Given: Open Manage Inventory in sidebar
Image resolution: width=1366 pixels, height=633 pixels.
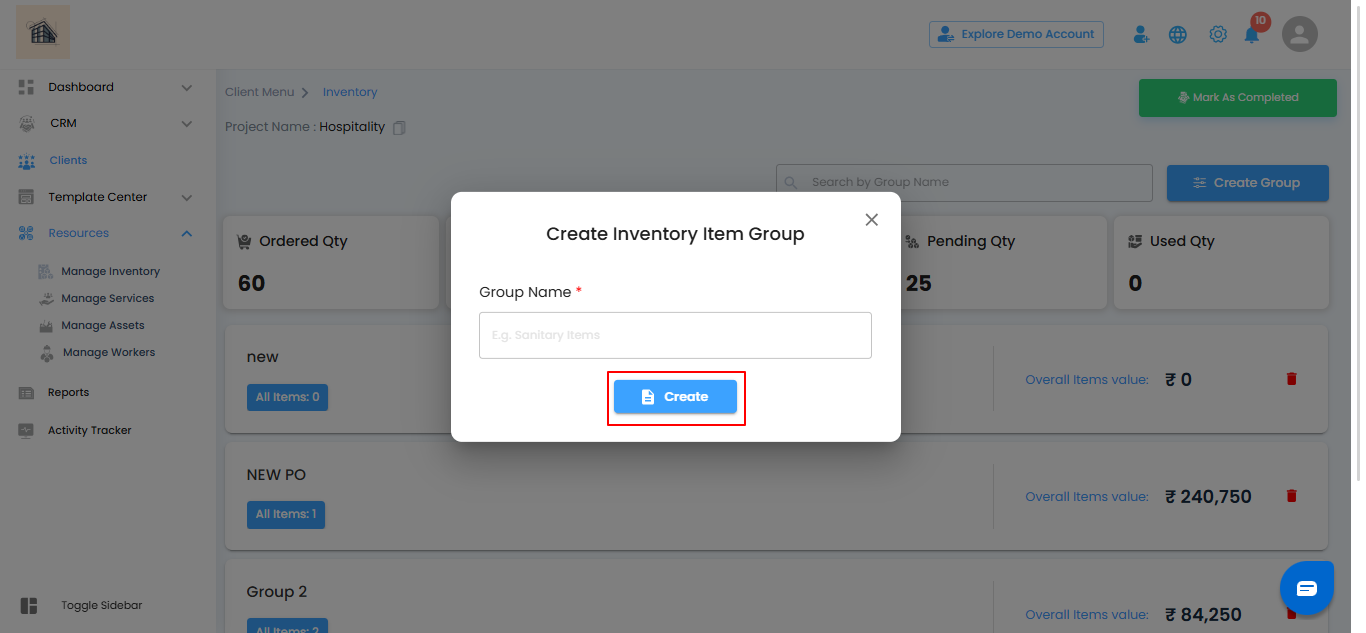Looking at the screenshot, I should pos(110,271).
